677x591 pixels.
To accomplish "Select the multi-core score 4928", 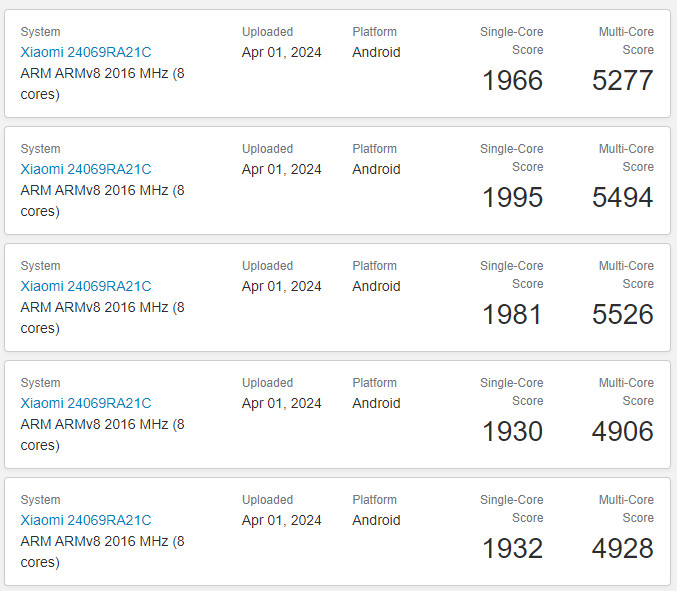I will (622, 549).
